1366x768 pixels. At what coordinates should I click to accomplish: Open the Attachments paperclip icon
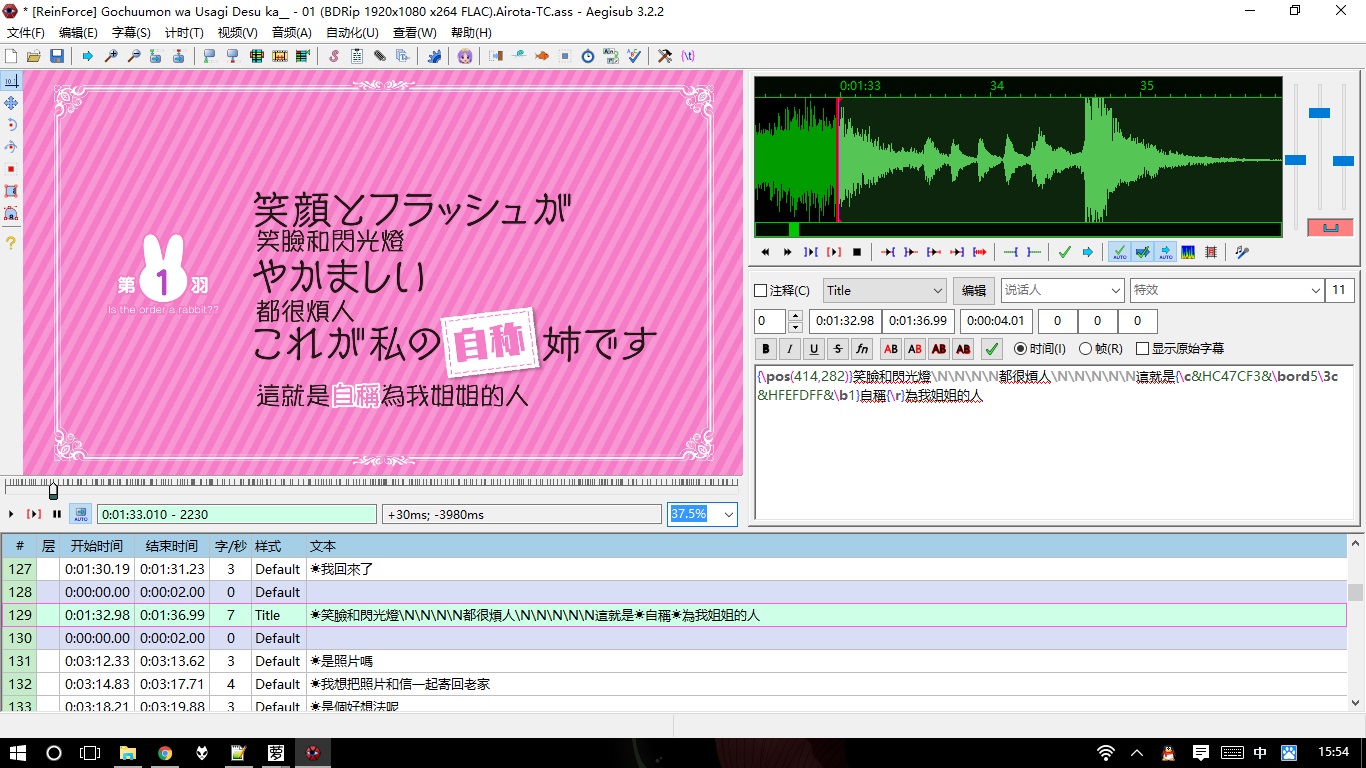(x=380, y=56)
